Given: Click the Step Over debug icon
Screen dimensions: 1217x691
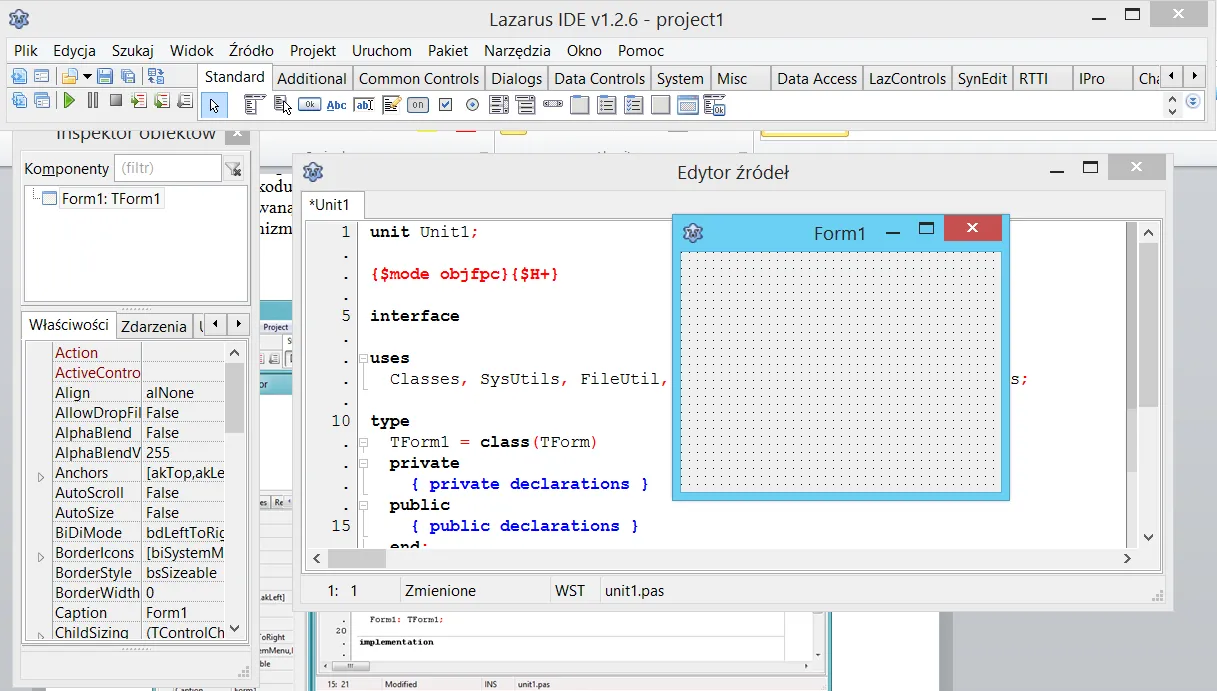Looking at the screenshot, I should (x=162, y=100).
